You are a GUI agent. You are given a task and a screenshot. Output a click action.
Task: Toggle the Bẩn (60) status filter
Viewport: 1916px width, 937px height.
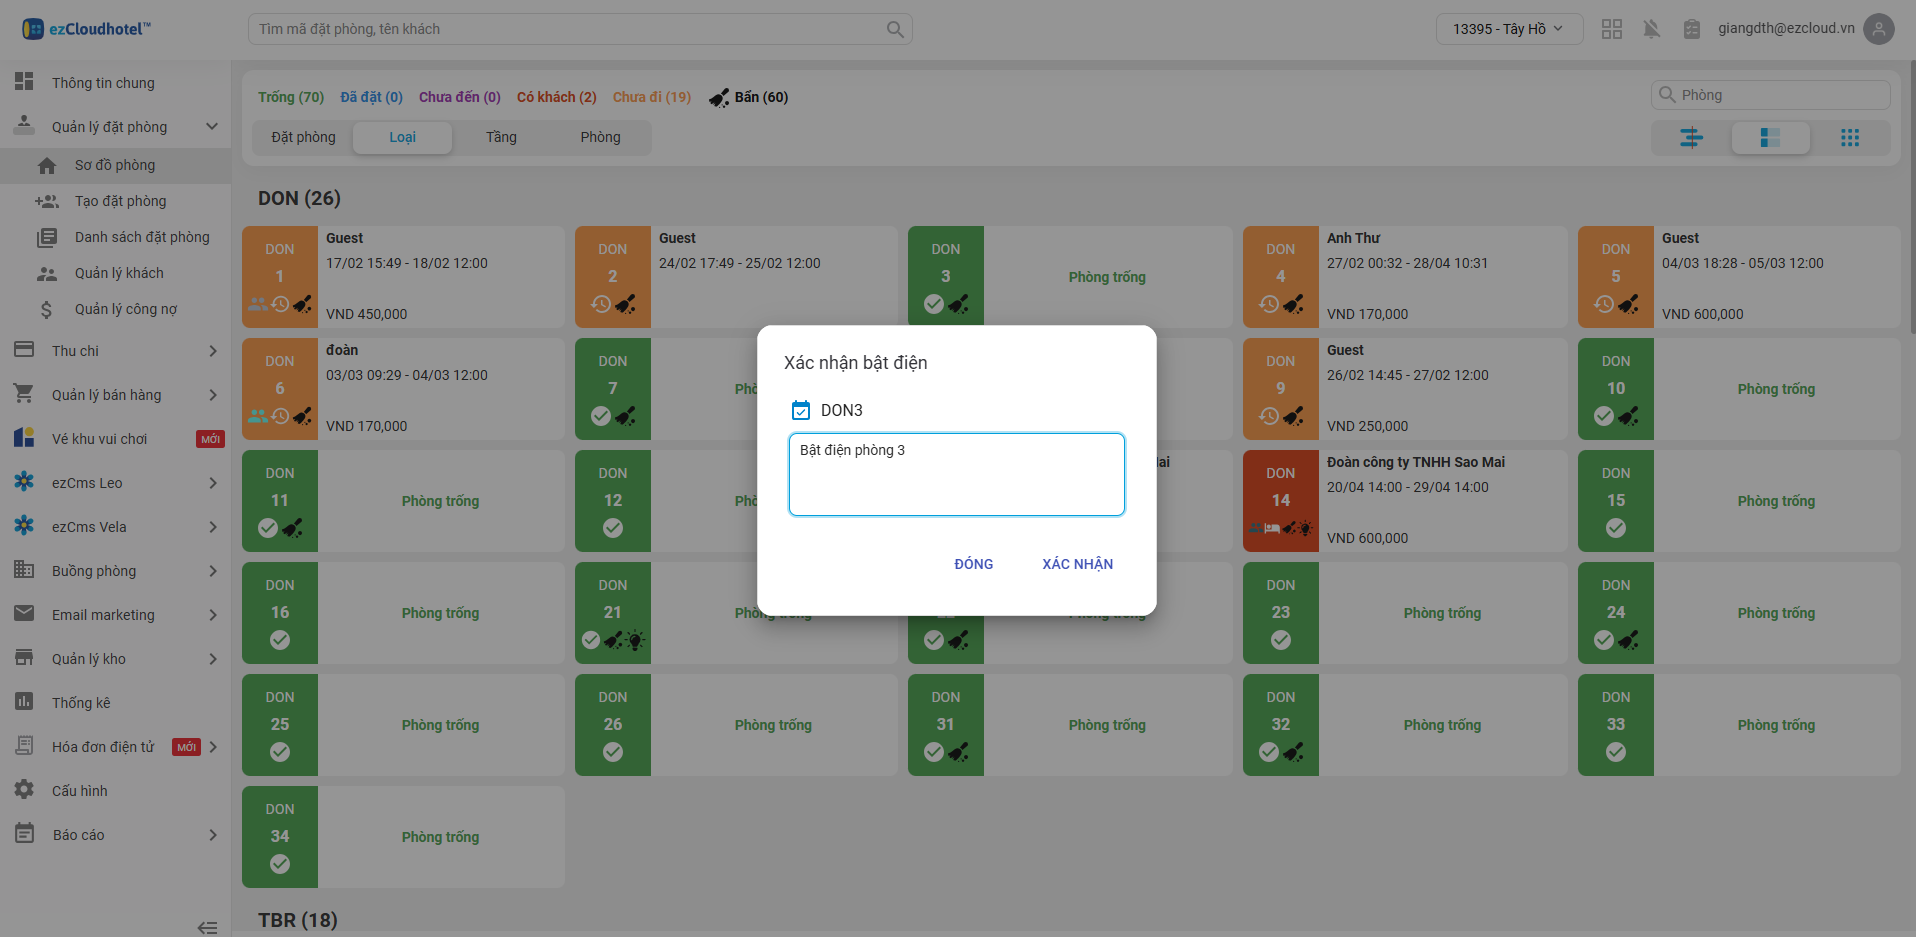click(749, 97)
